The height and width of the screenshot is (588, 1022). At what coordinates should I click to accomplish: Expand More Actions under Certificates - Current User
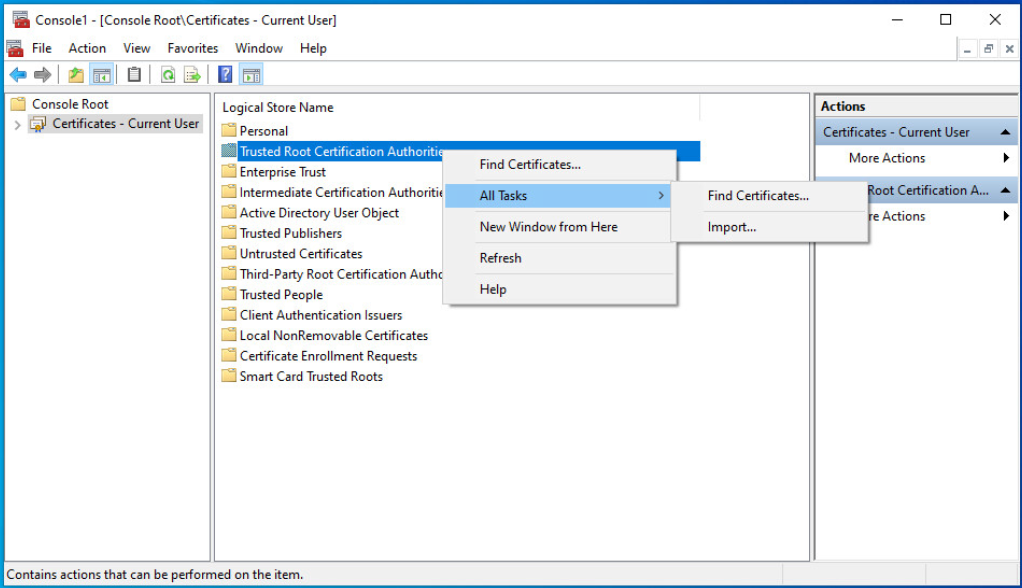(887, 158)
